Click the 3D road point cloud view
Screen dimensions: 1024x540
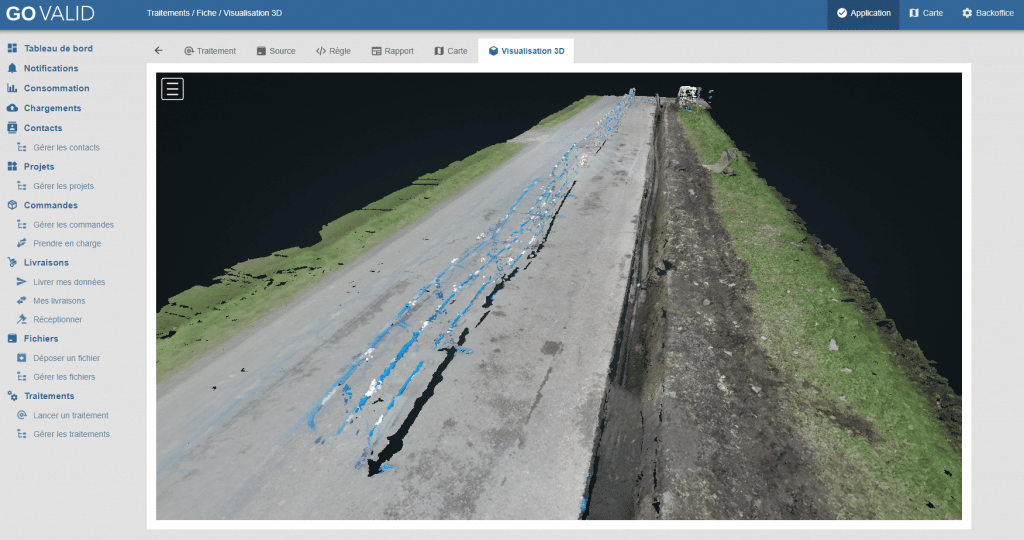558,300
